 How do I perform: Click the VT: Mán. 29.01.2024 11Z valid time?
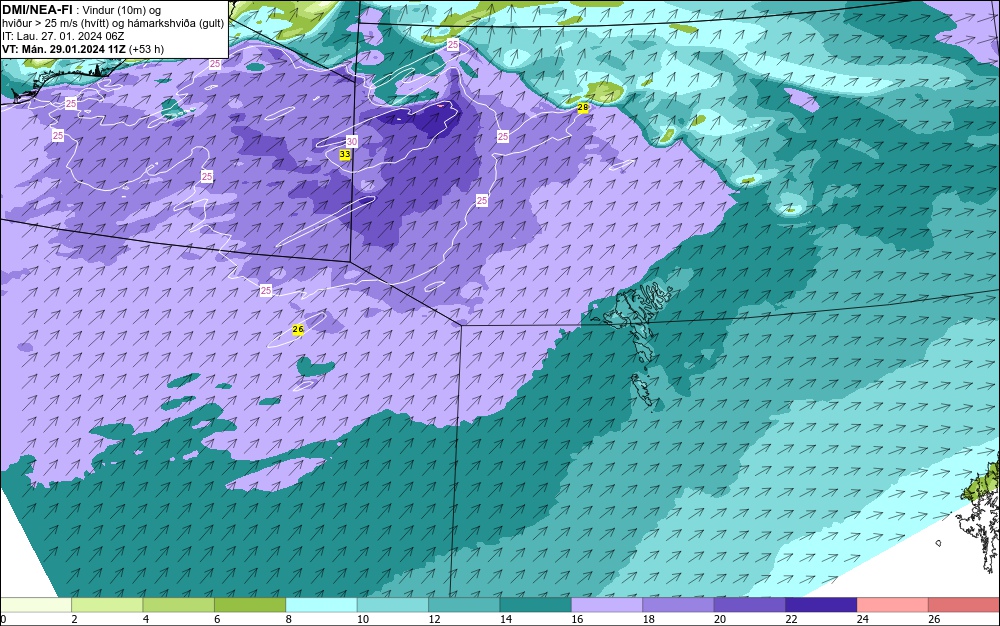(64, 49)
